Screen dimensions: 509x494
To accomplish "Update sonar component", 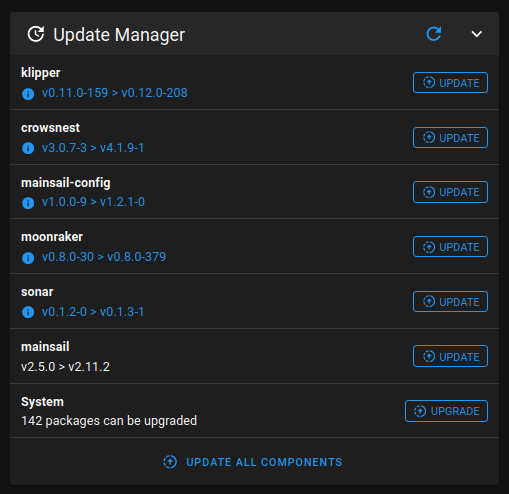I will point(450,302).
